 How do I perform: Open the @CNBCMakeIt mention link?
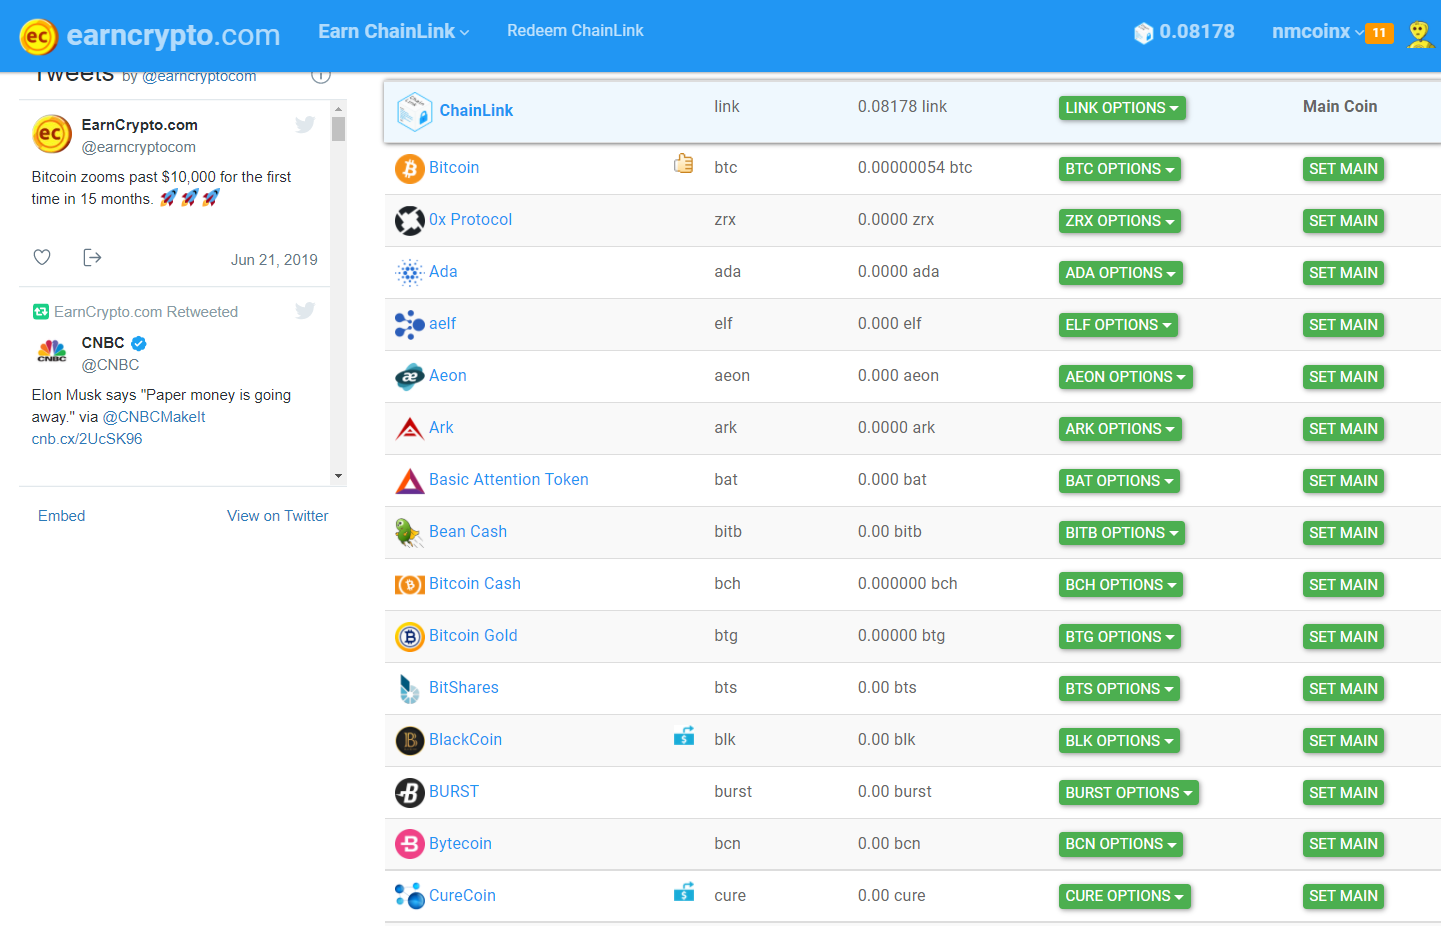(154, 417)
